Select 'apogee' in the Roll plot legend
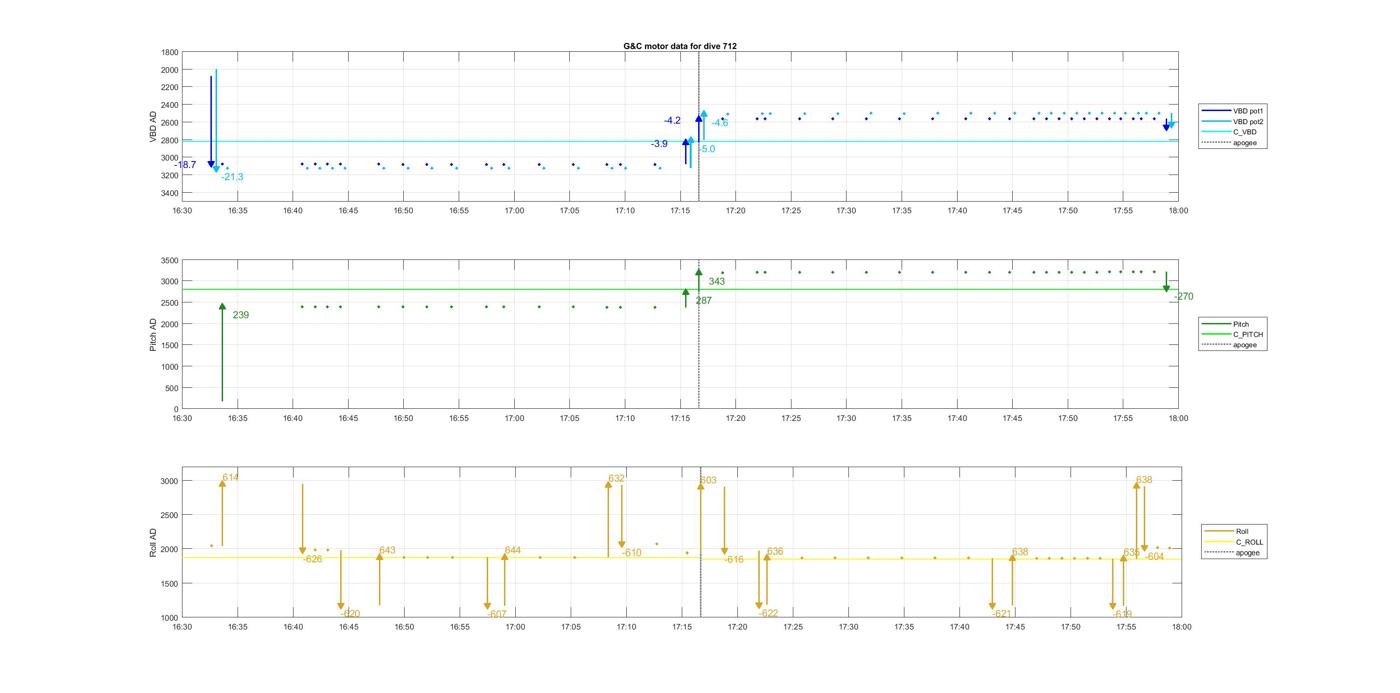1400x693 pixels. pos(1235,552)
